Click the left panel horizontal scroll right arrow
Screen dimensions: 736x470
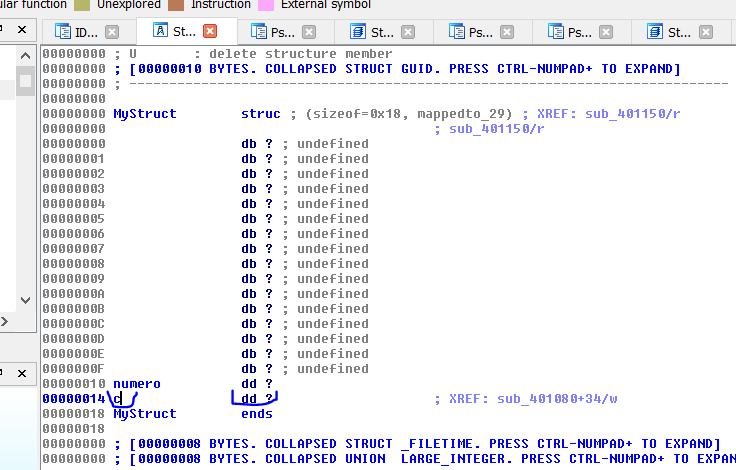point(5,322)
